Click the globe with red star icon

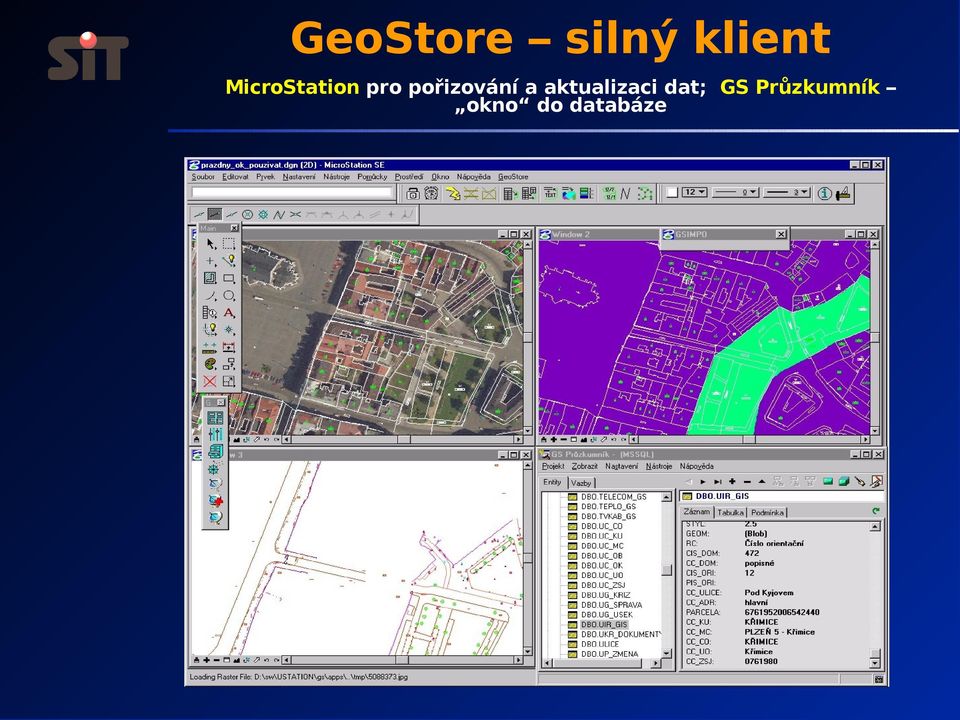pos(215,501)
